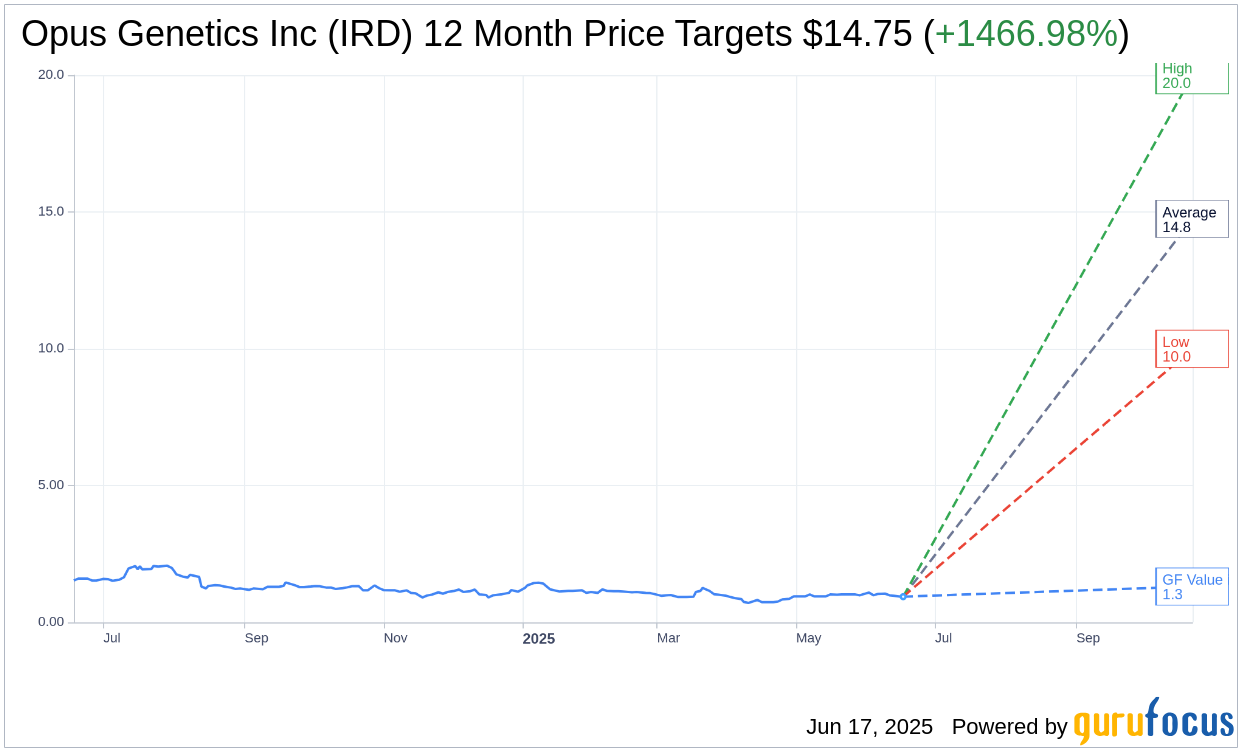The image size is (1242, 752).
Task: Select the High 20.0 target label
Action: click(x=1191, y=77)
